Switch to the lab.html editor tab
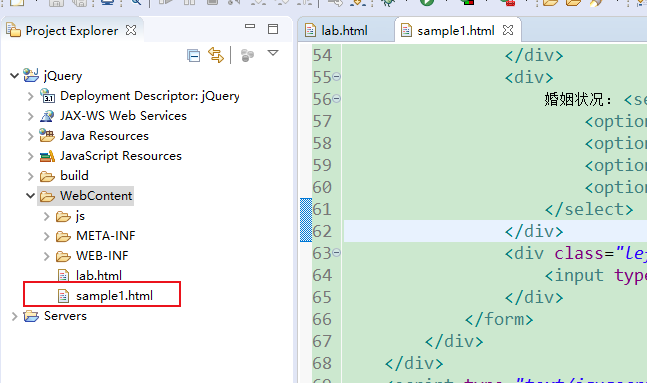Viewport: 647px width, 383px height. [344, 31]
